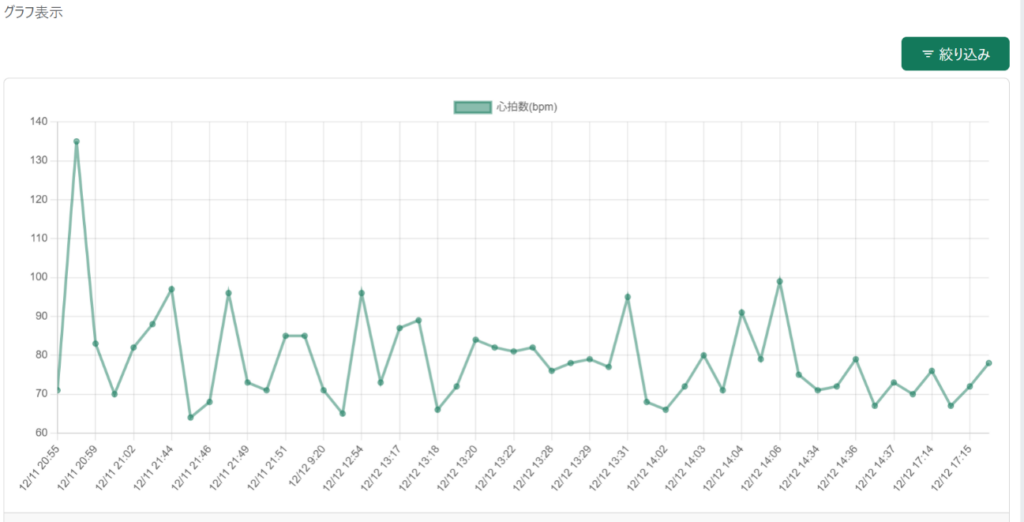The height and width of the screenshot is (522, 1024).
Task: Click the first data point at 12/11 20:55
Action: (57, 390)
